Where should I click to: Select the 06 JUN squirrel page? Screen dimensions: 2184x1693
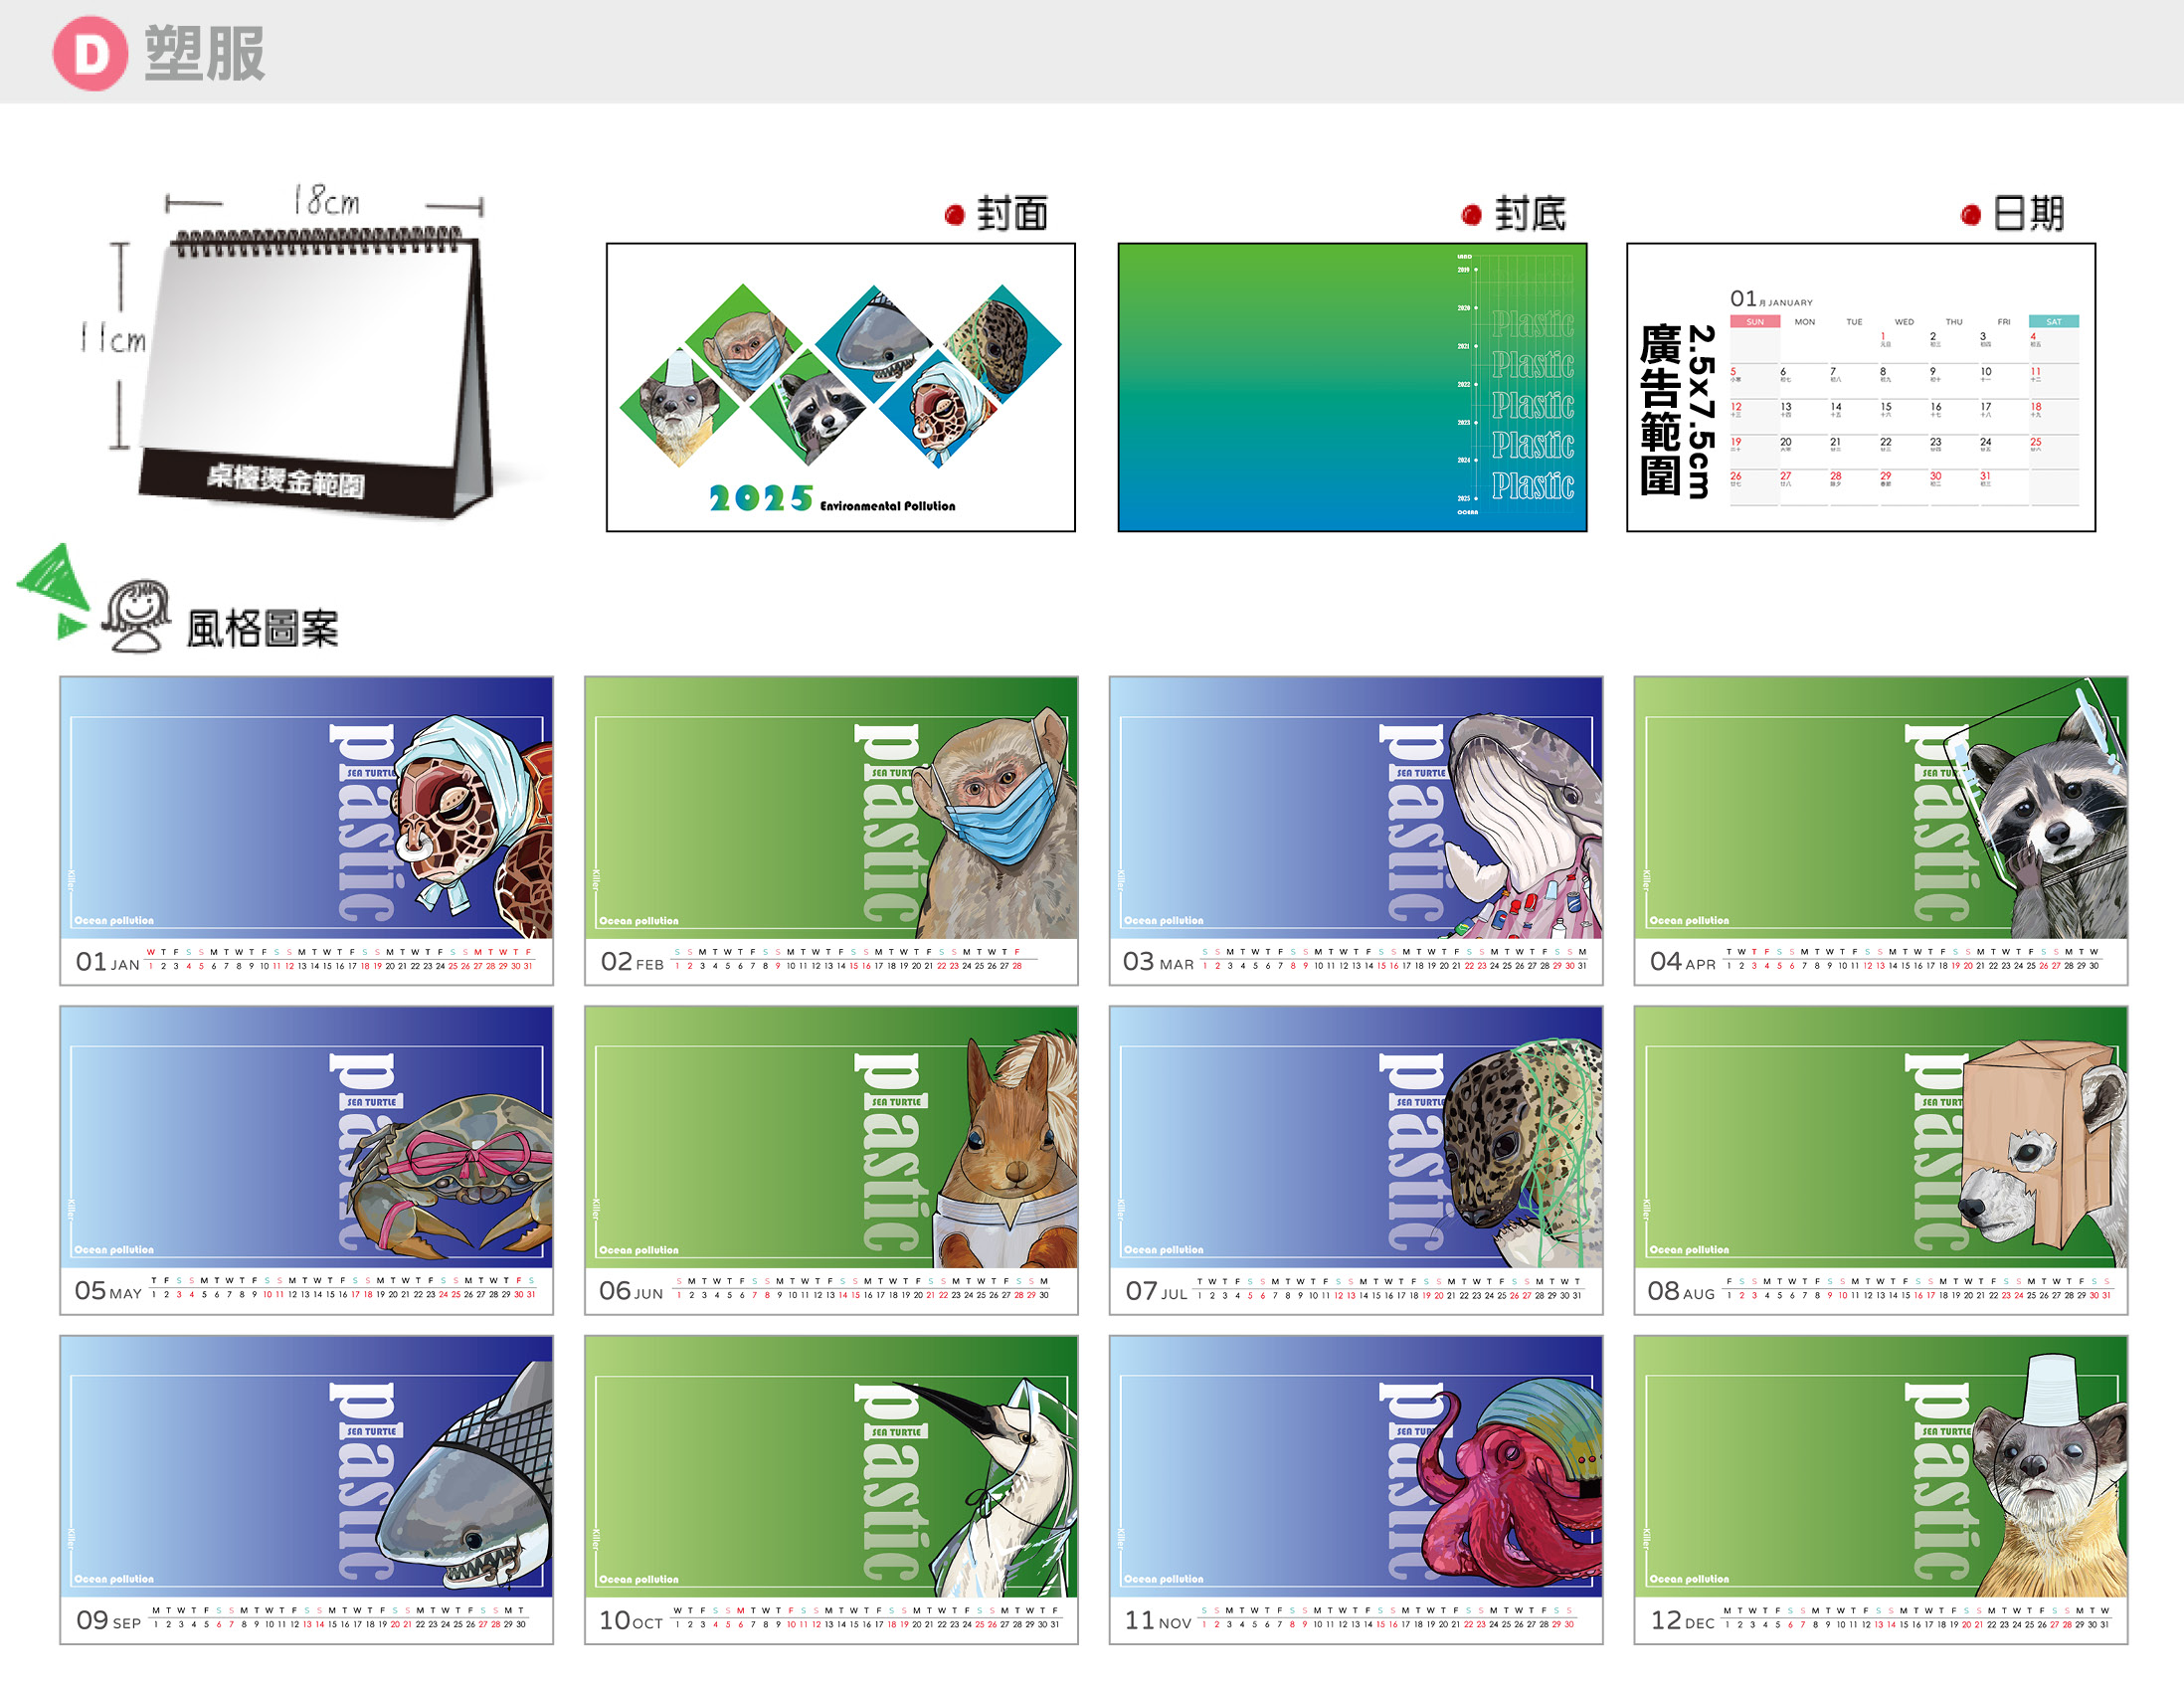pos(831,1159)
